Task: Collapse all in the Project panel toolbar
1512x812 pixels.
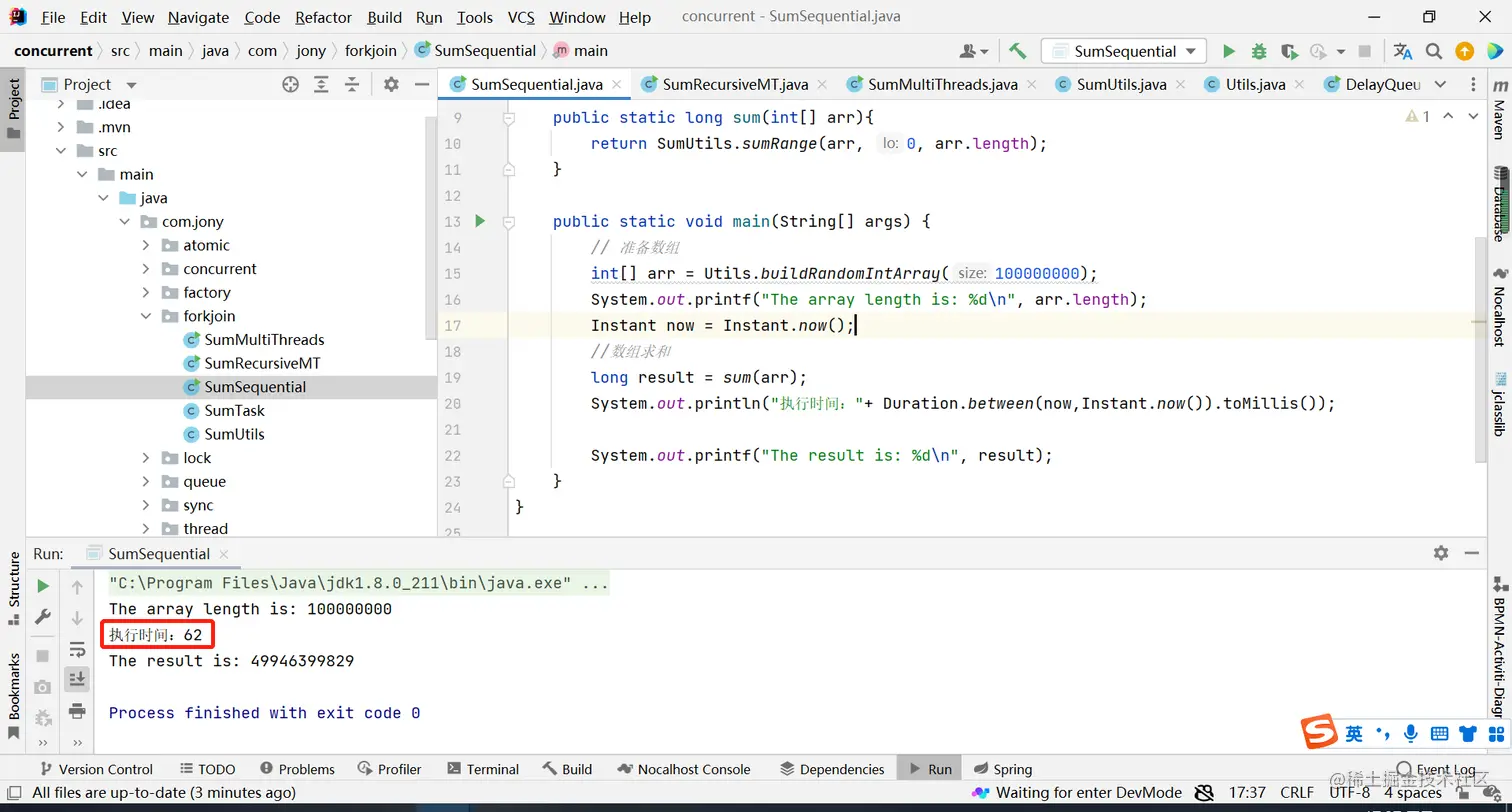Action: pos(352,85)
